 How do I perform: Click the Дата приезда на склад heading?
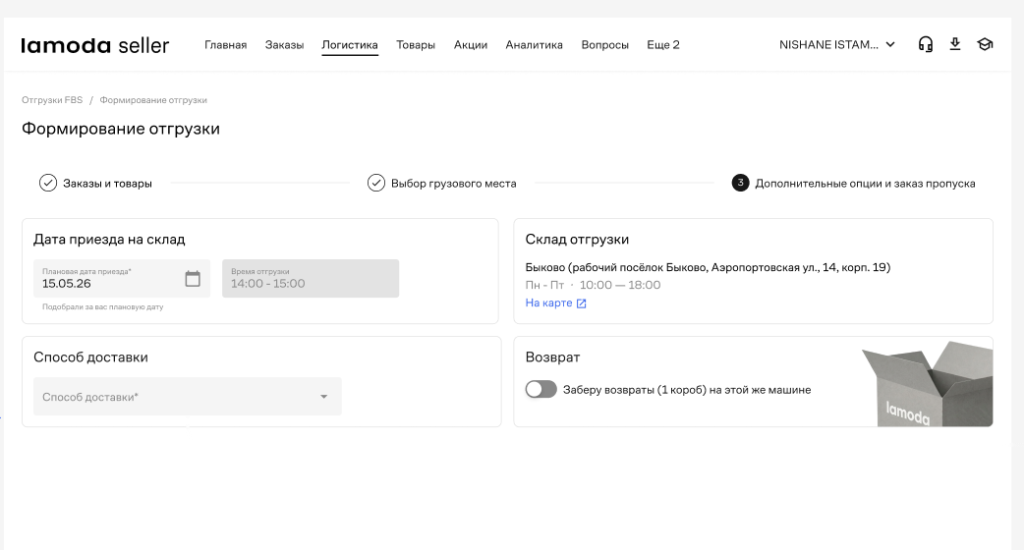(109, 240)
